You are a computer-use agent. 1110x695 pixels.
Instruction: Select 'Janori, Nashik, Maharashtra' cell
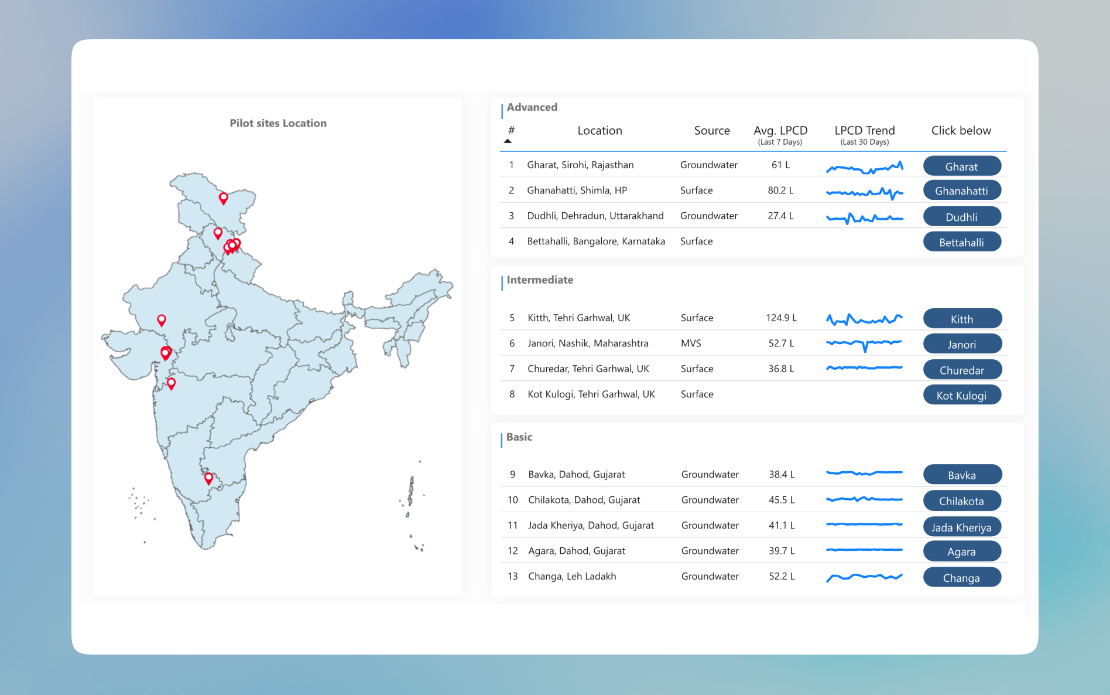(588, 343)
